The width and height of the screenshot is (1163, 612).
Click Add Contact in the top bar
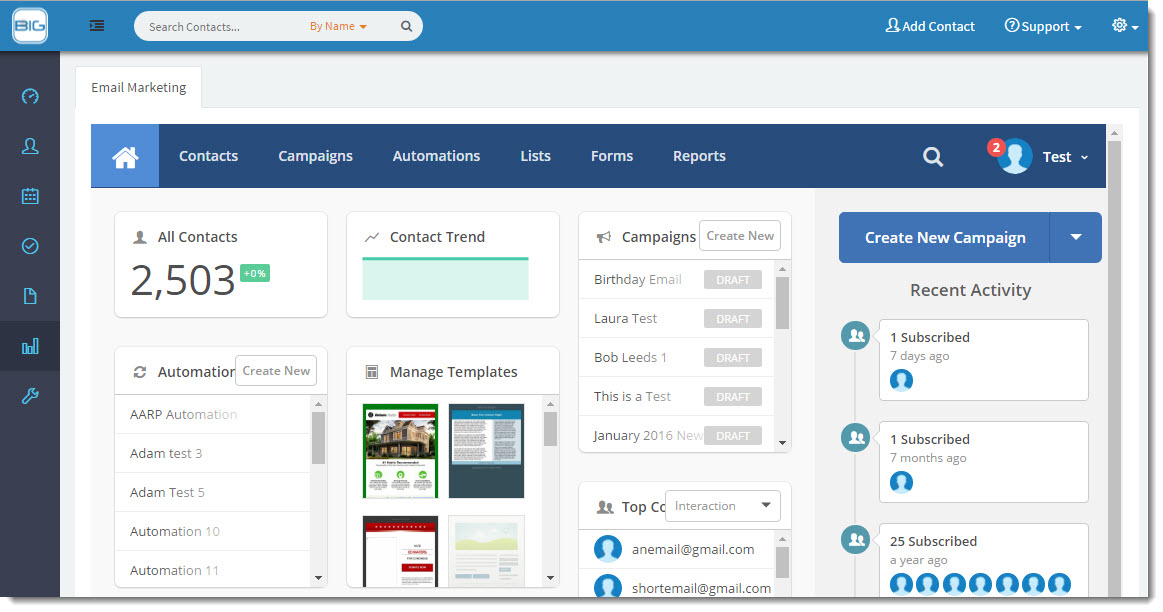(x=930, y=26)
